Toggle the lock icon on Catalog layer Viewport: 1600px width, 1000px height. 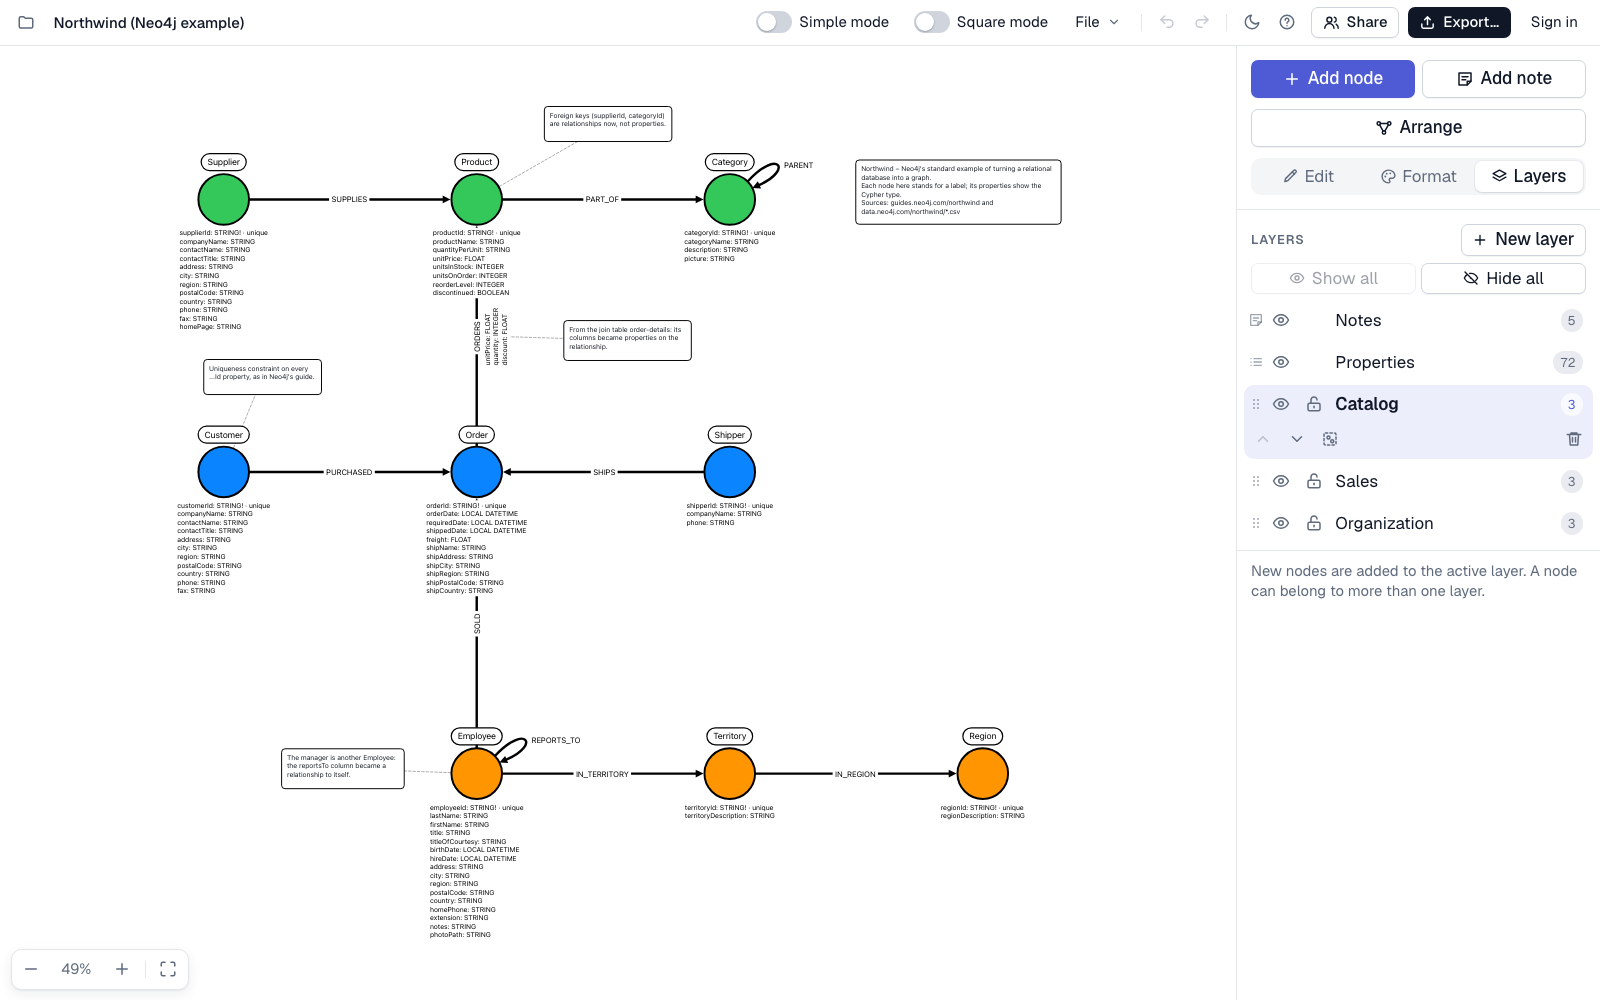[x=1314, y=404]
